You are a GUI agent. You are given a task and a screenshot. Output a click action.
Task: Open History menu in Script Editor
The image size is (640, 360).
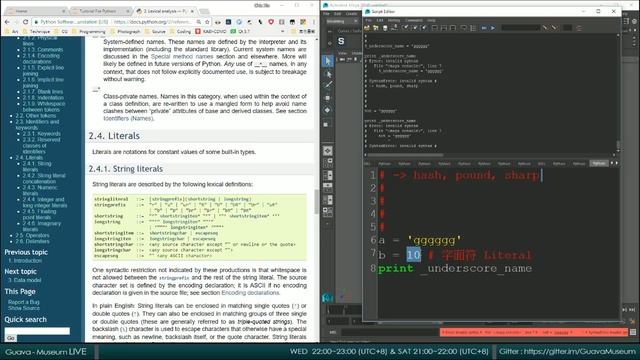(394, 20)
